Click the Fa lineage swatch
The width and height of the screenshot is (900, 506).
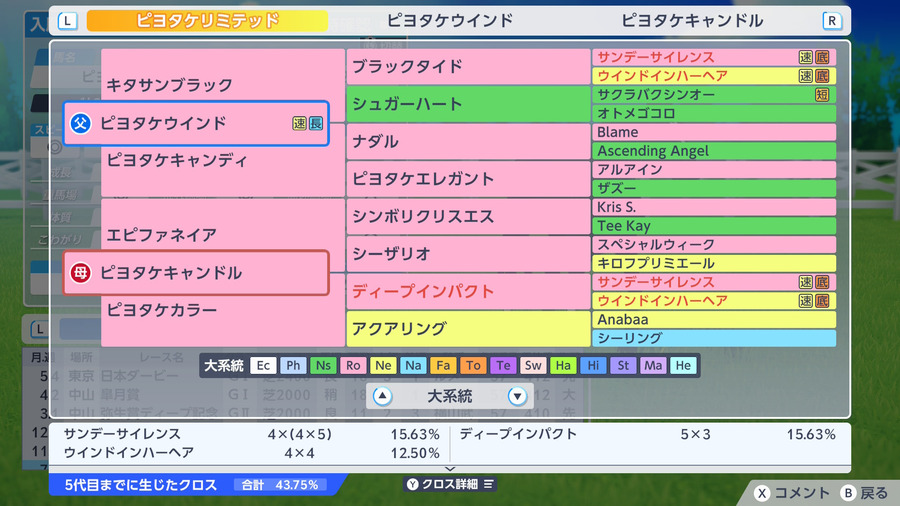[x=443, y=365]
